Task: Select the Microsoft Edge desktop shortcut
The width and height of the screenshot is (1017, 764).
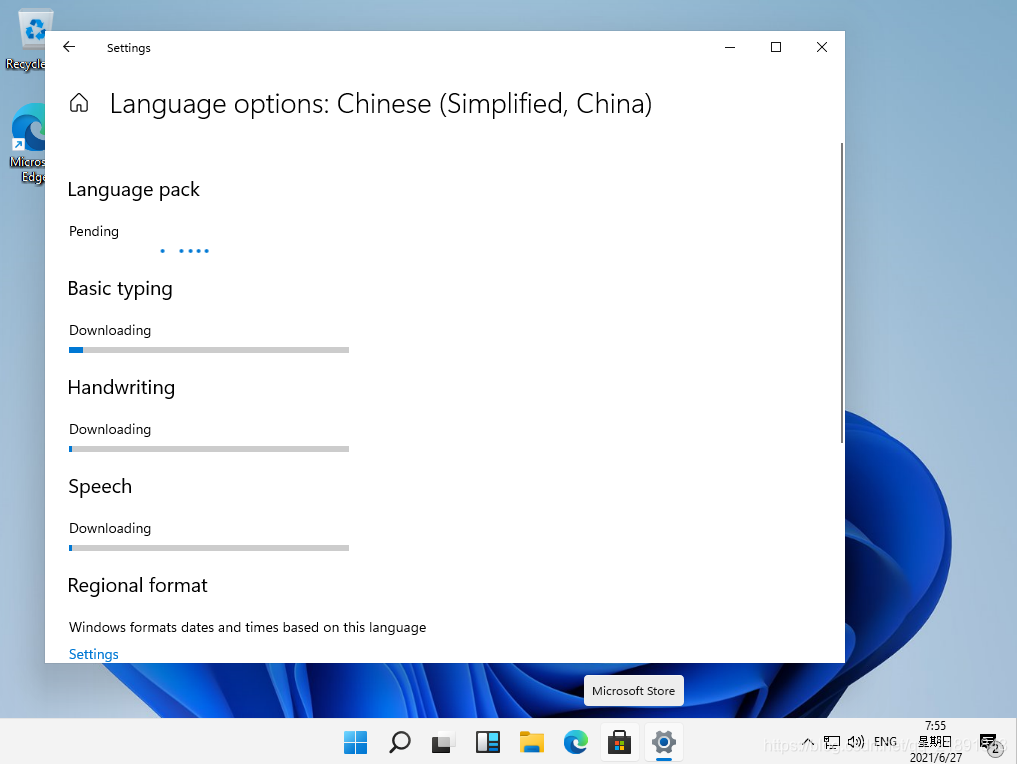Action: 26,144
